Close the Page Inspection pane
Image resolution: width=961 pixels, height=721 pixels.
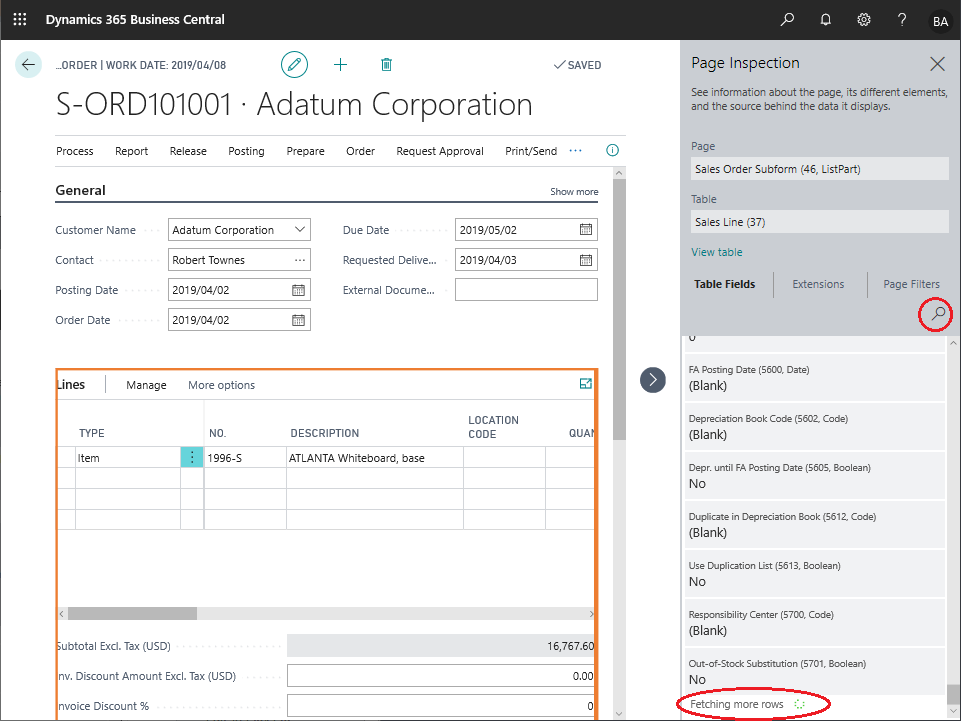coord(937,63)
